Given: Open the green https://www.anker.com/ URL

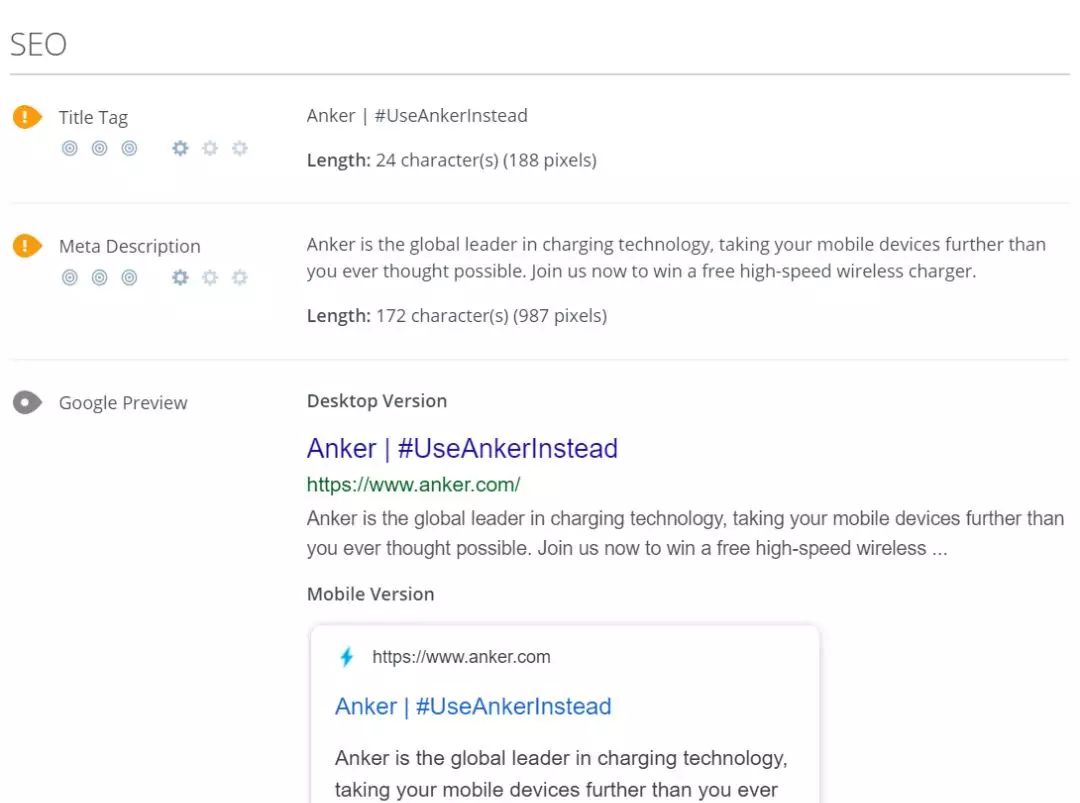Looking at the screenshot, I should [x=413, y=485].
